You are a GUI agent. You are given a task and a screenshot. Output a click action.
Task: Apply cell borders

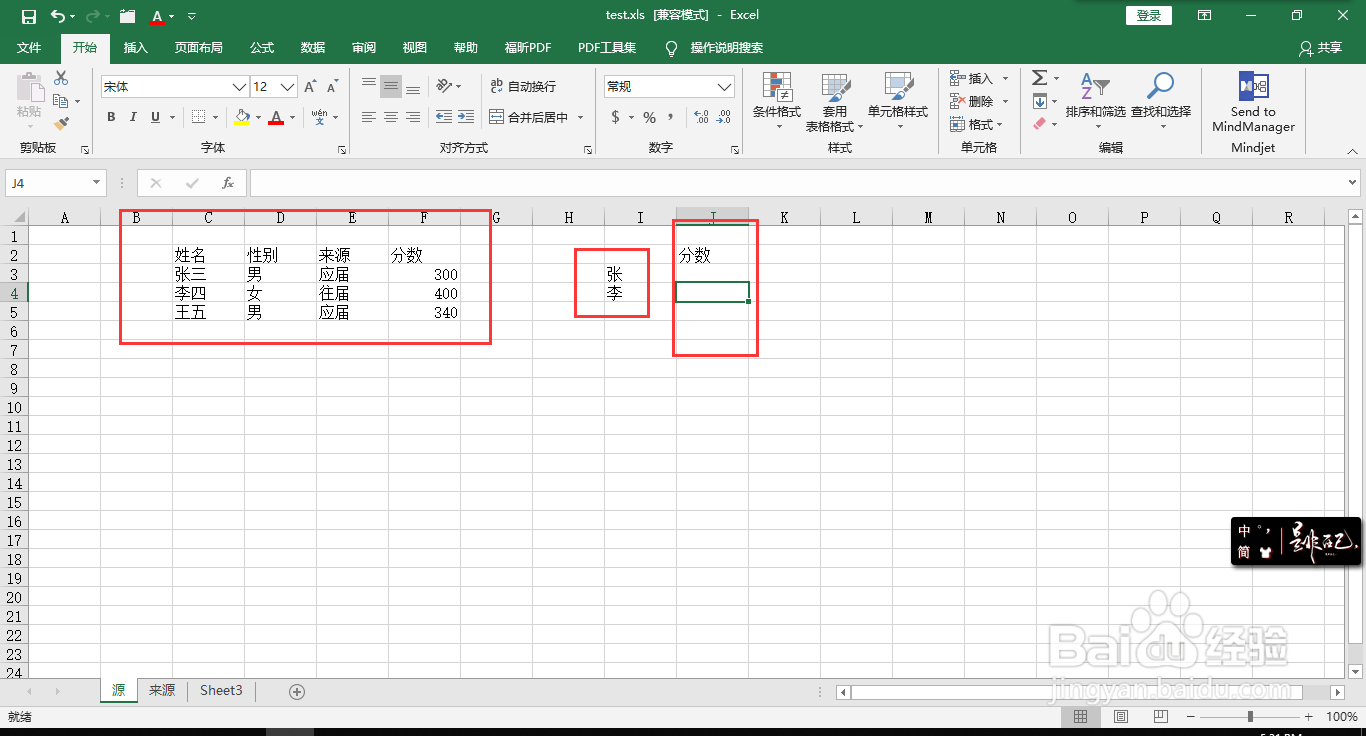coord(199,117)
